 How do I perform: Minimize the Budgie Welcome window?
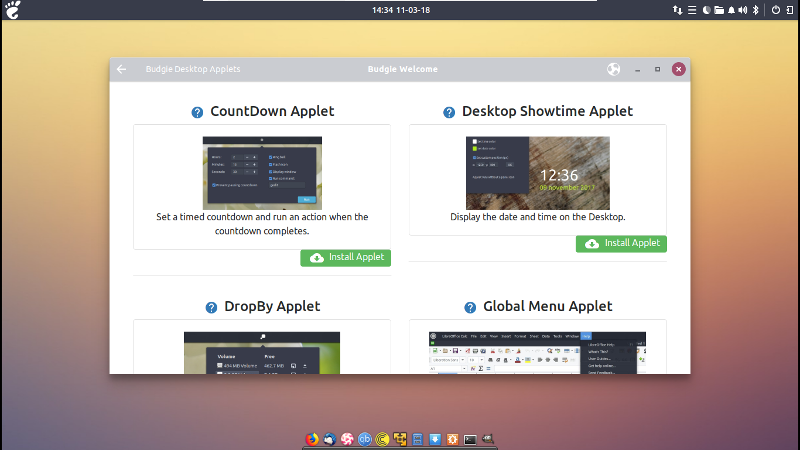point(637,69)
